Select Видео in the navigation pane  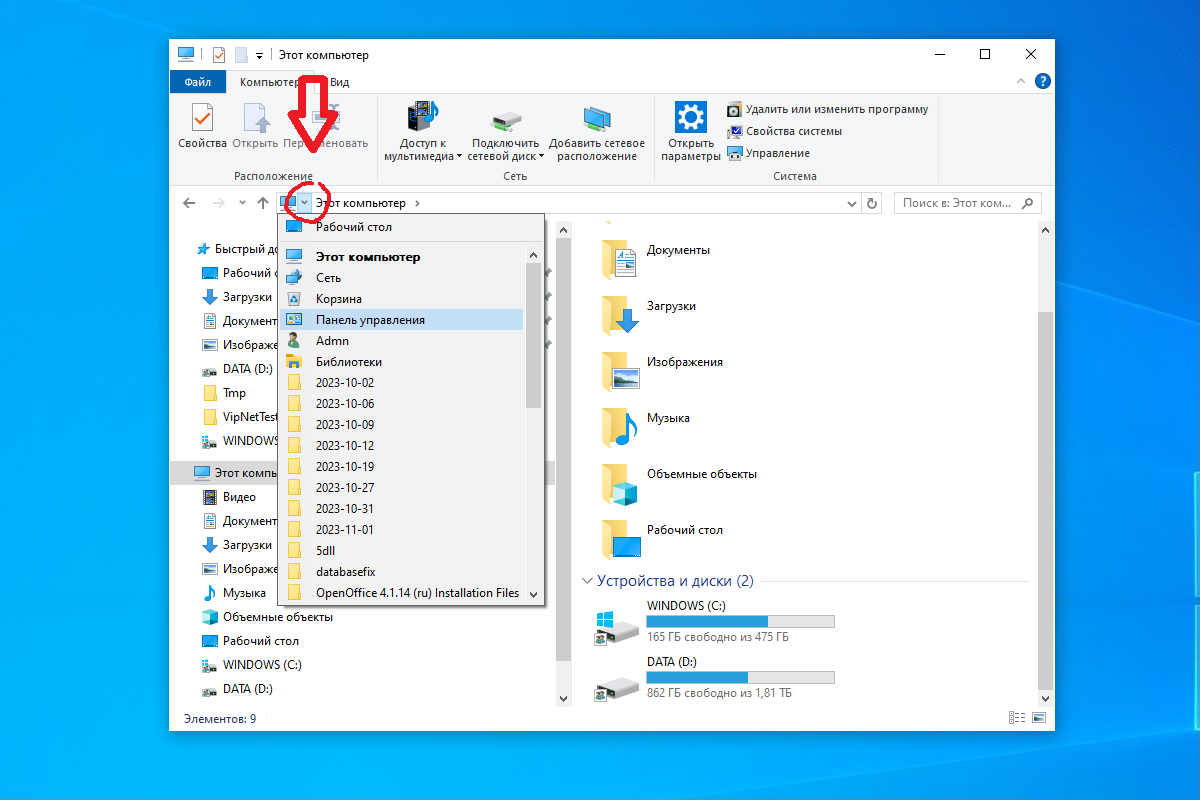pyautogui.click(x=228, y=497)
